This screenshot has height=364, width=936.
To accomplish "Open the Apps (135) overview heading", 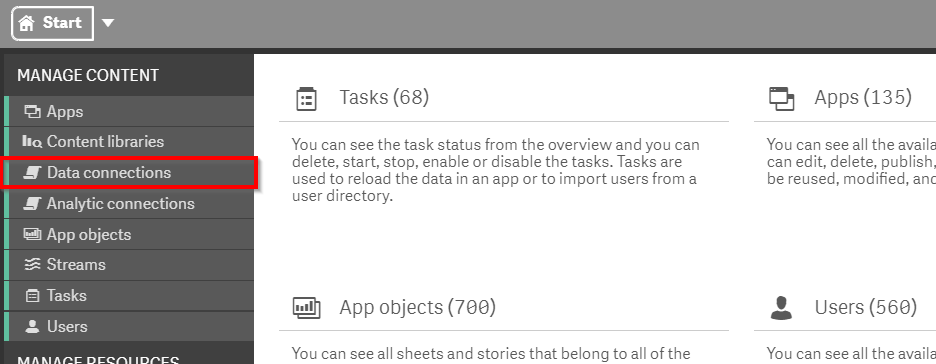I will (x=863, y=97).
